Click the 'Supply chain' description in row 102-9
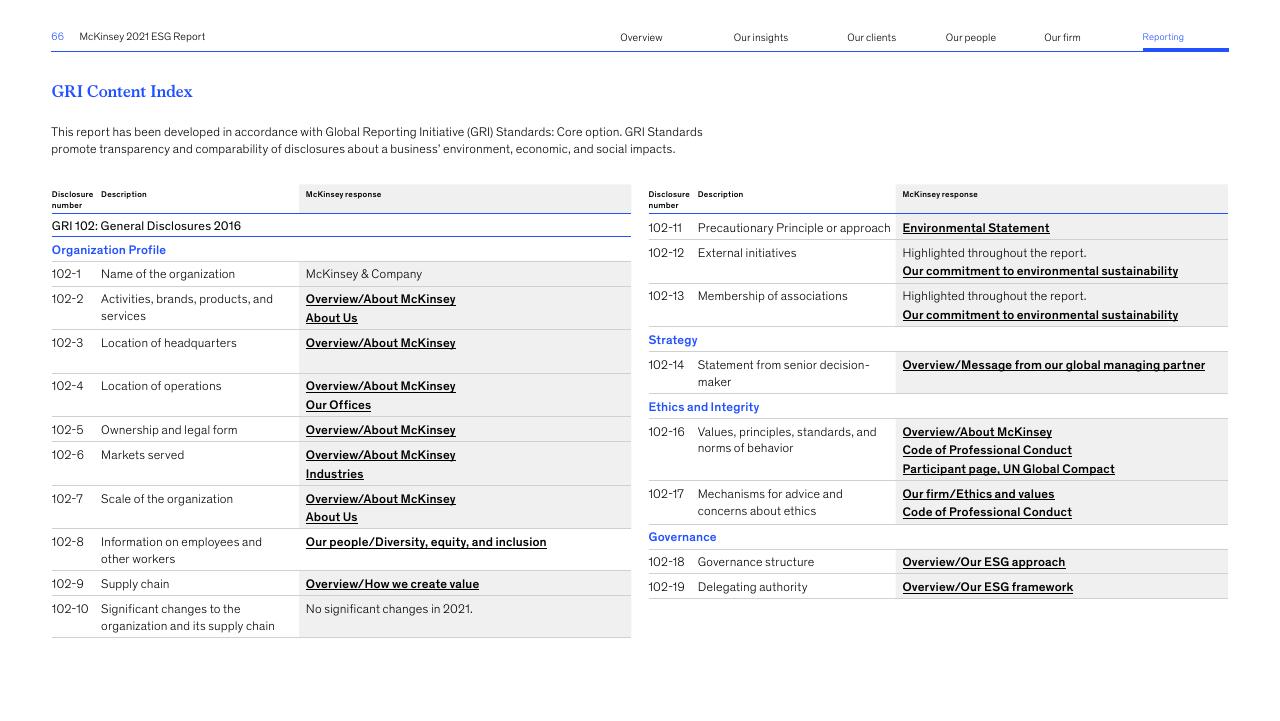The width and height of the screenshot is (1280, 721). click(135, 584)
